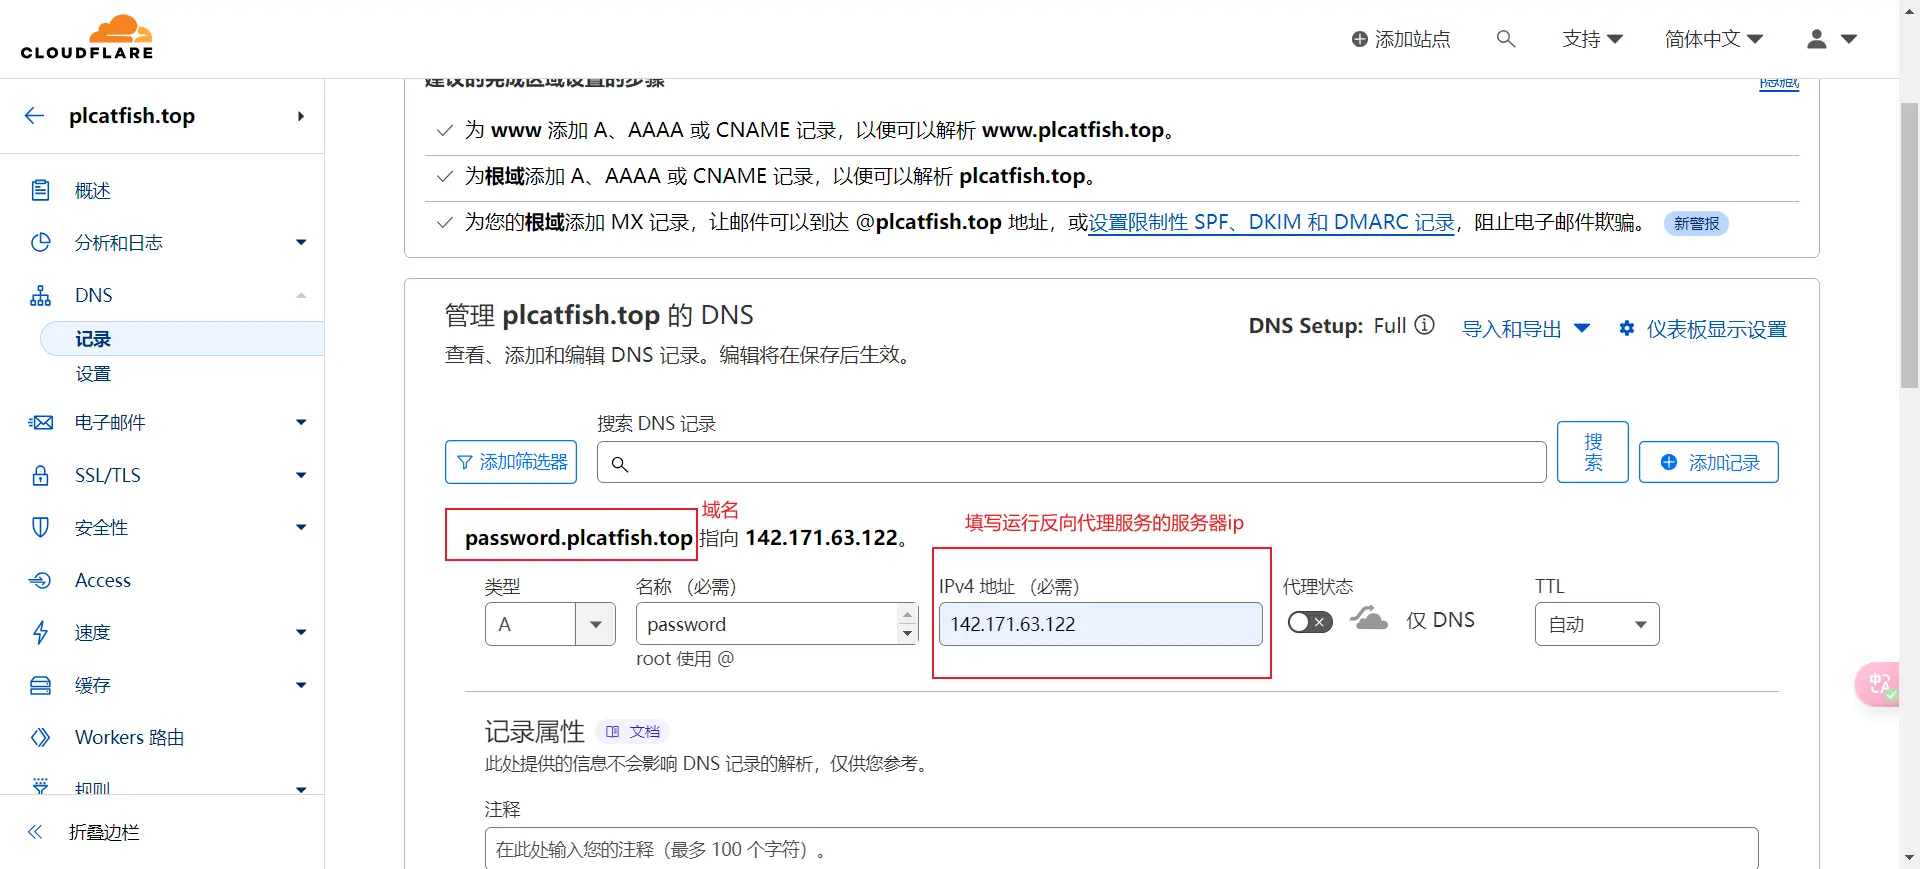Open the 概述 sidebar menu item
Viewport: 1920px width, 869px height.
(93, 190)
